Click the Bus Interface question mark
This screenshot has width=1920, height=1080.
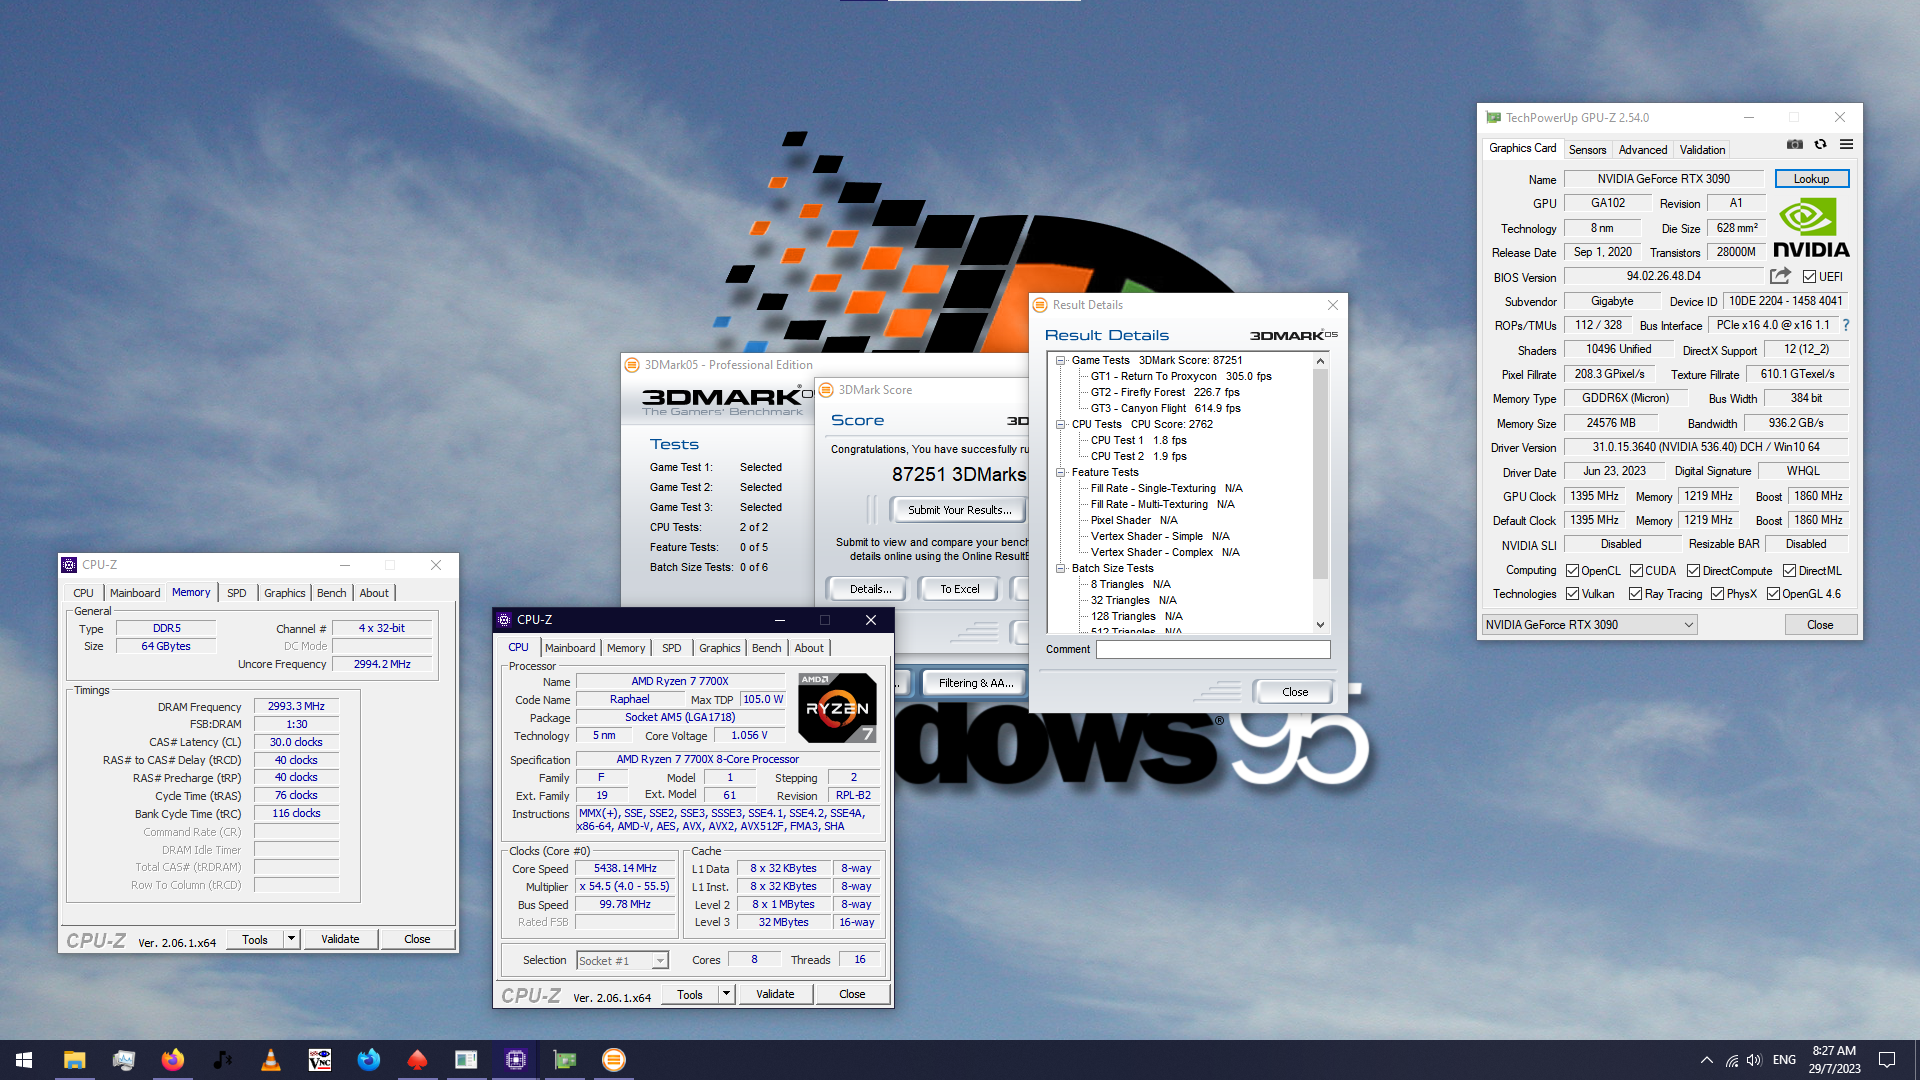tap(1845, 325)
